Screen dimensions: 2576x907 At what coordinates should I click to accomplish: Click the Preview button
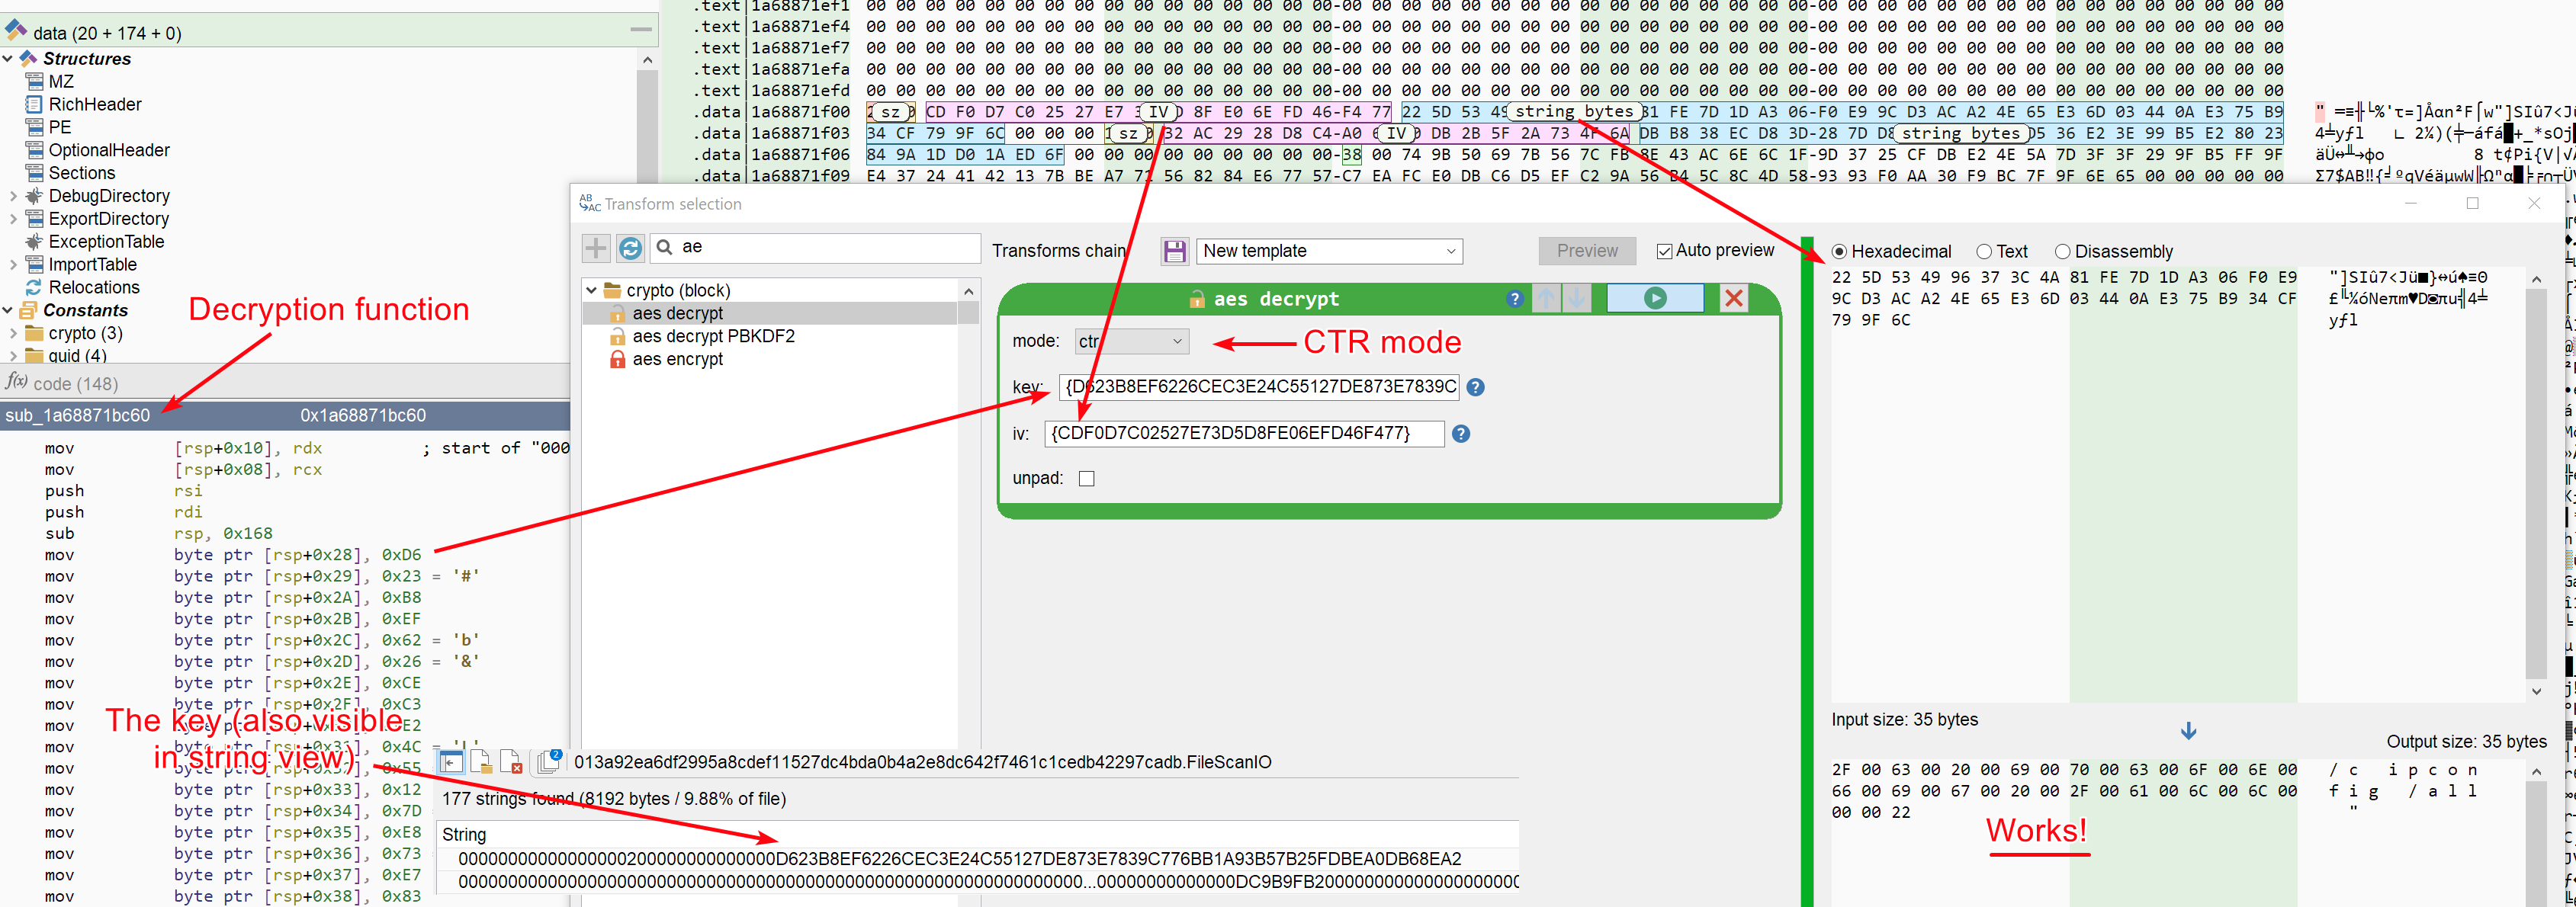pyautogui.click(x=1586, y=251)
